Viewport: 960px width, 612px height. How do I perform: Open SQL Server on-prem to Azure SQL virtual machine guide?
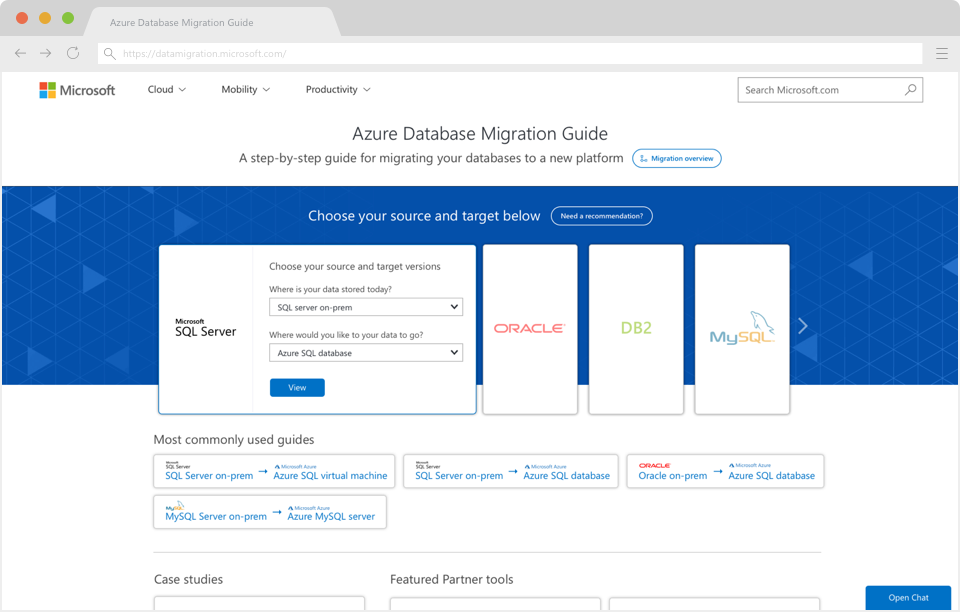tap(274, 471)
